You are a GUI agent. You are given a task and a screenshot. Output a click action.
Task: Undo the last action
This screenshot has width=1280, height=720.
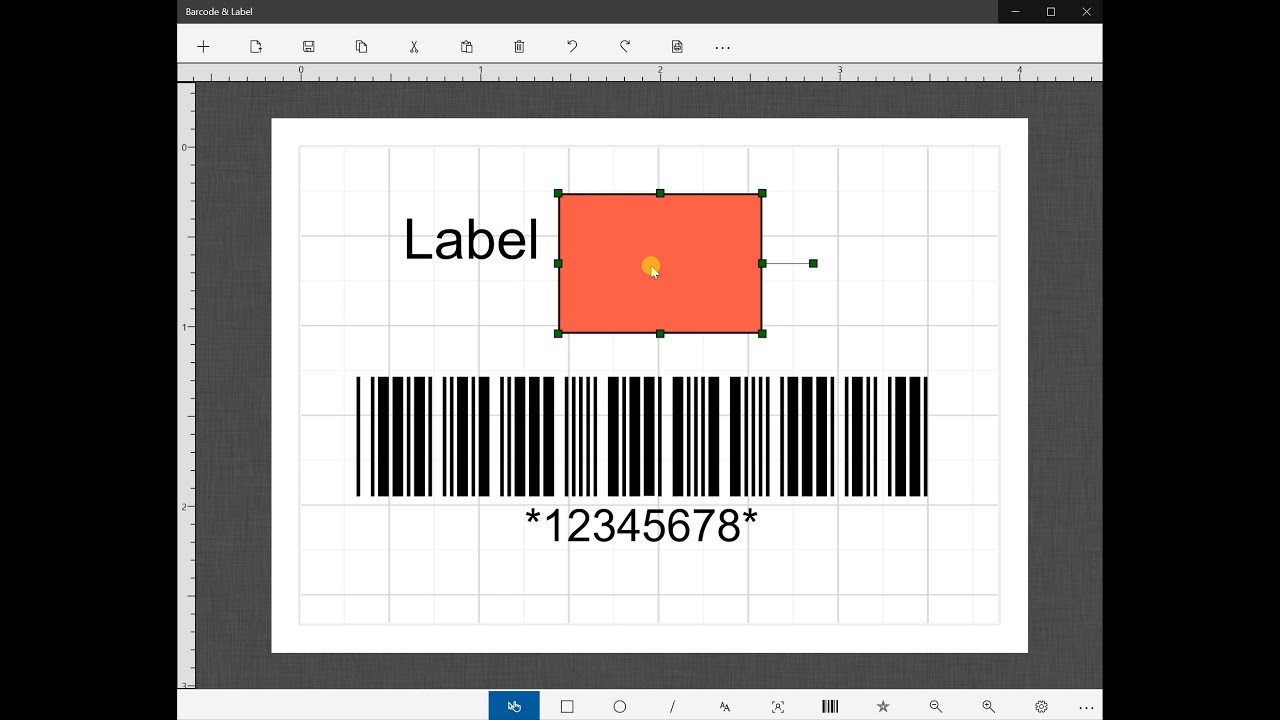point(572,47)
